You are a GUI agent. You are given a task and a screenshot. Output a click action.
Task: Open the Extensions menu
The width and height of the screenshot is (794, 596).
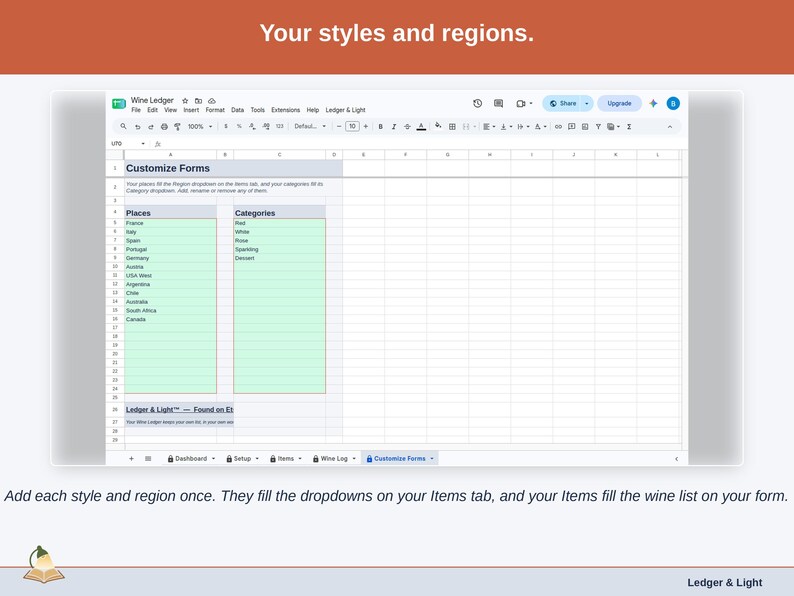[286, 110]
